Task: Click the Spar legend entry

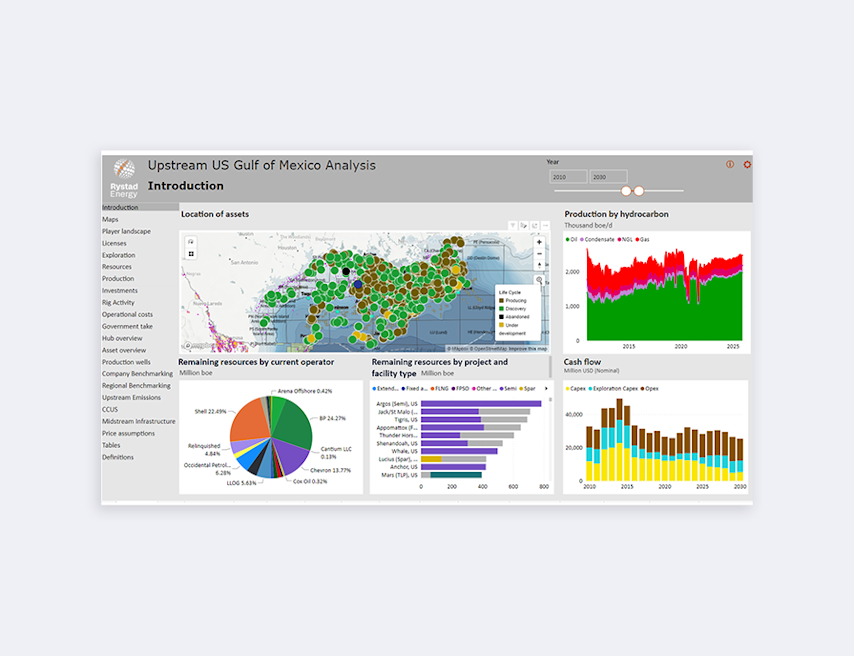Action: (527, 388)
